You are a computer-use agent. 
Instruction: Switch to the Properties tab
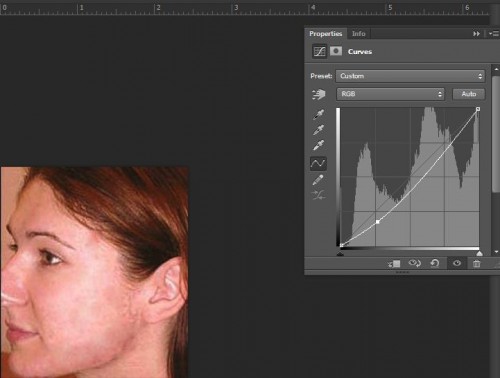point(326,34)
